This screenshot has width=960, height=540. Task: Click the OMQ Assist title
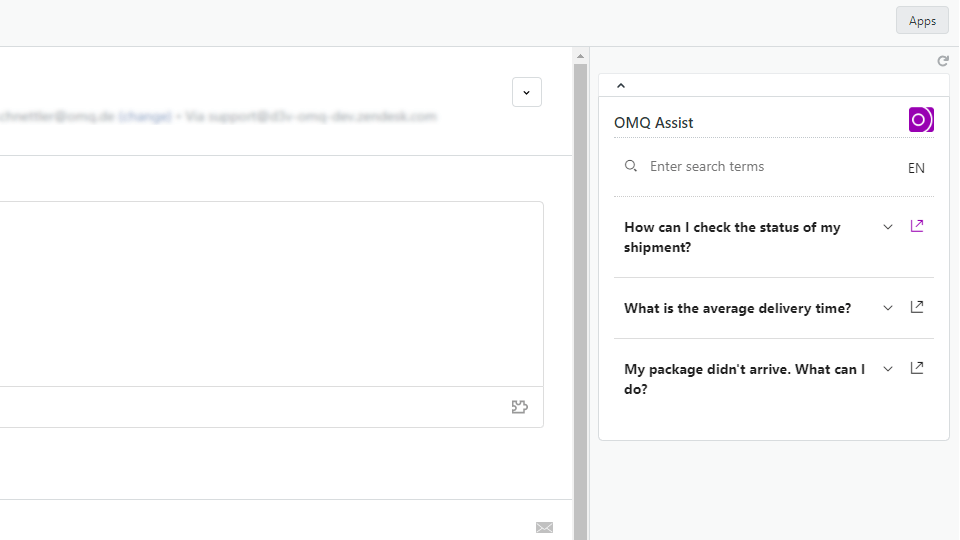pos(653,122)
